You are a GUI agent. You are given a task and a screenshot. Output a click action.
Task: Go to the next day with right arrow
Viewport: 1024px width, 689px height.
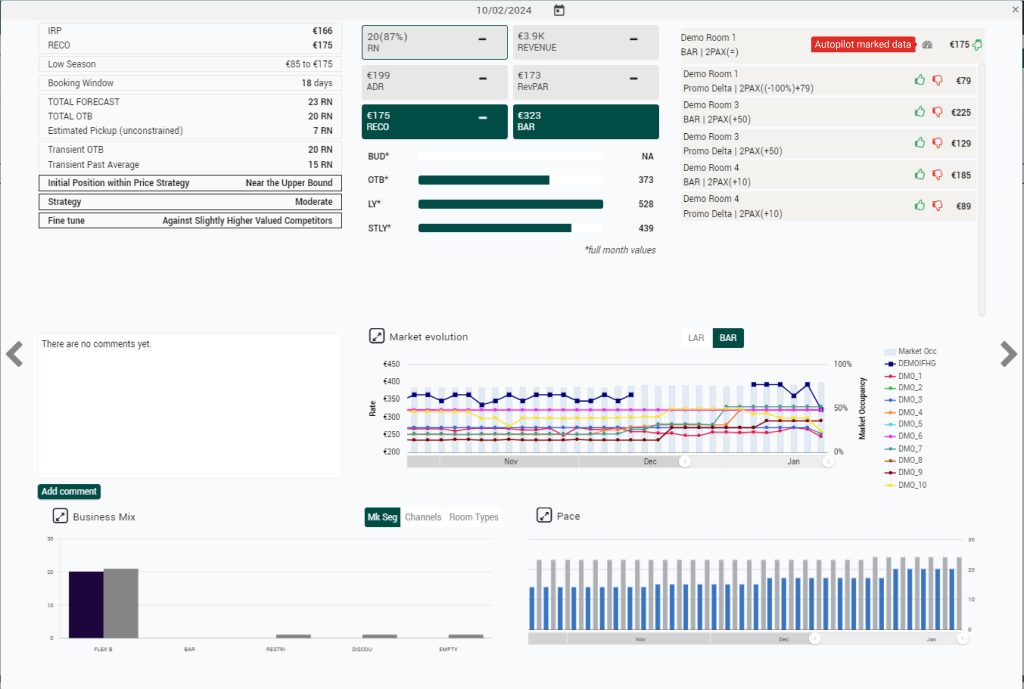(x=1008, y=354)
